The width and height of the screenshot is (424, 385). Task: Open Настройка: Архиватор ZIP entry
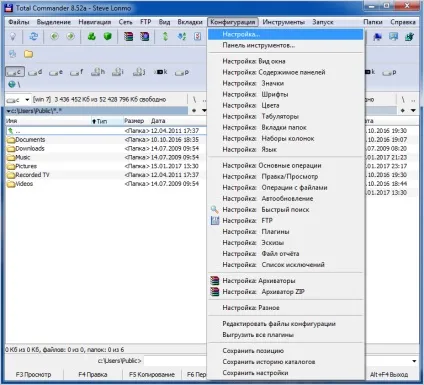285,292
